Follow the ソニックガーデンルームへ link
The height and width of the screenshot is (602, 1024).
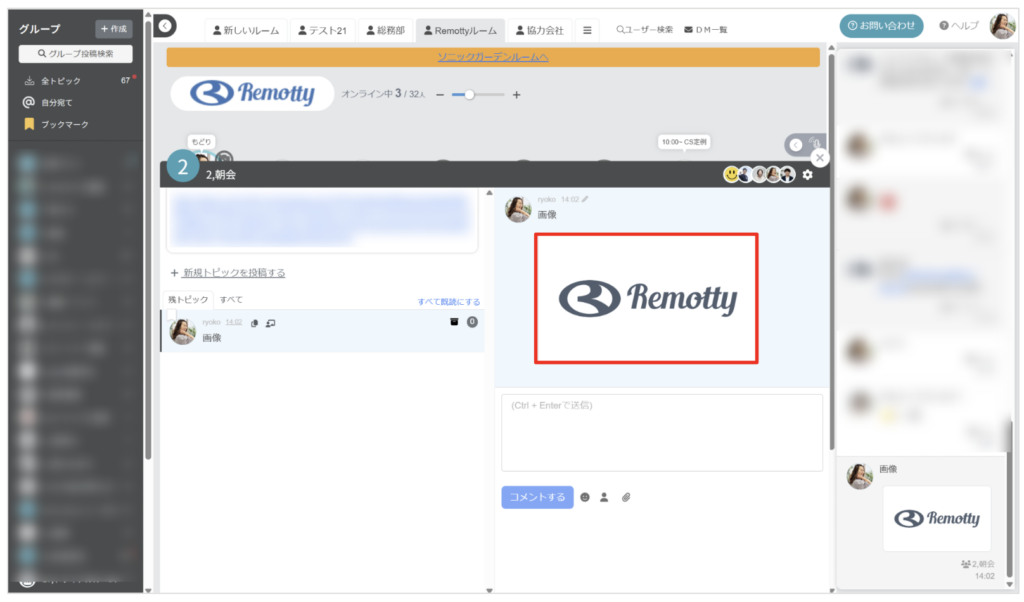[x=493, y=57]
